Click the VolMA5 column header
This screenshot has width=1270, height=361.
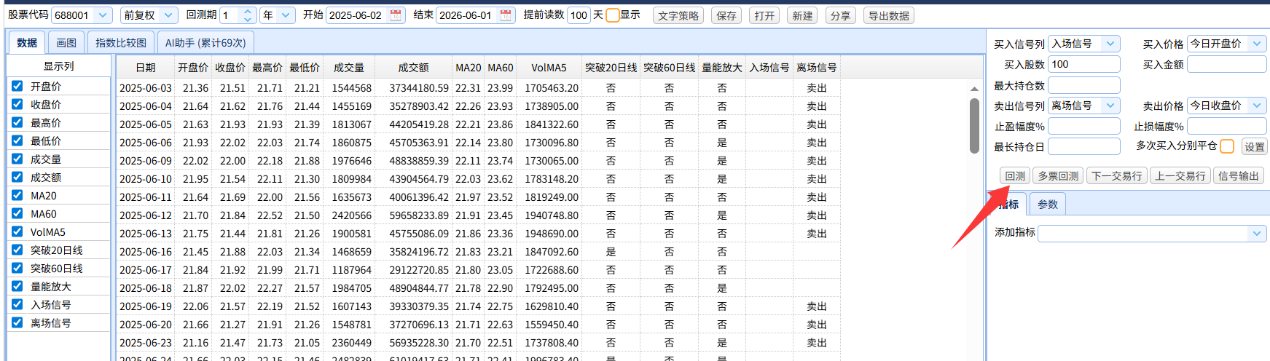[549, 68]
